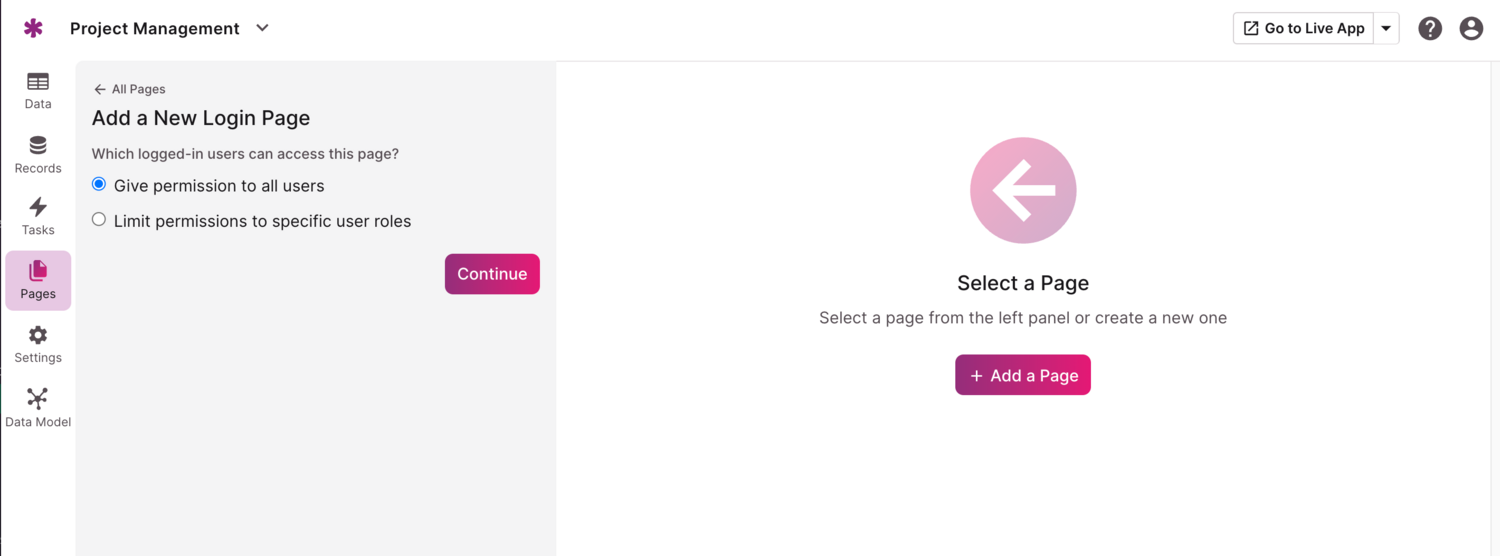Click the asterisk app logo icon

pyautogui.click(x=33, y=28)
